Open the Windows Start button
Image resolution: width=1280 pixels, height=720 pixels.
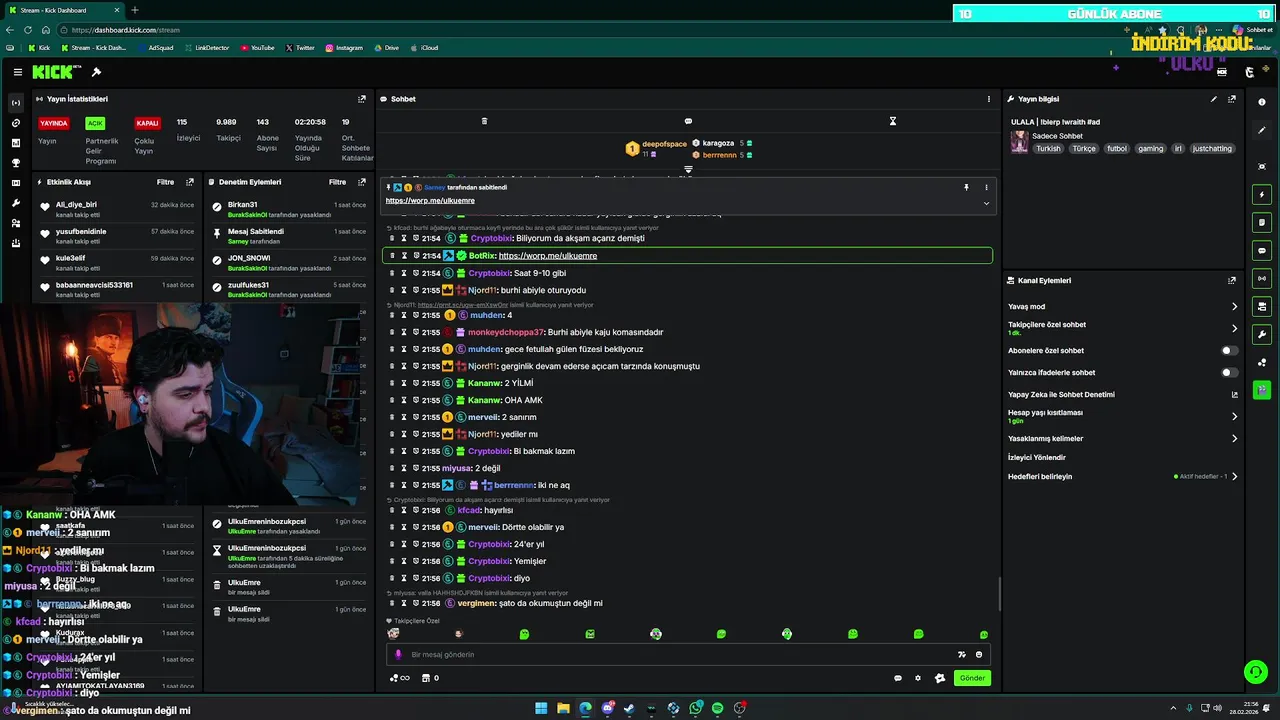[541, 708]
